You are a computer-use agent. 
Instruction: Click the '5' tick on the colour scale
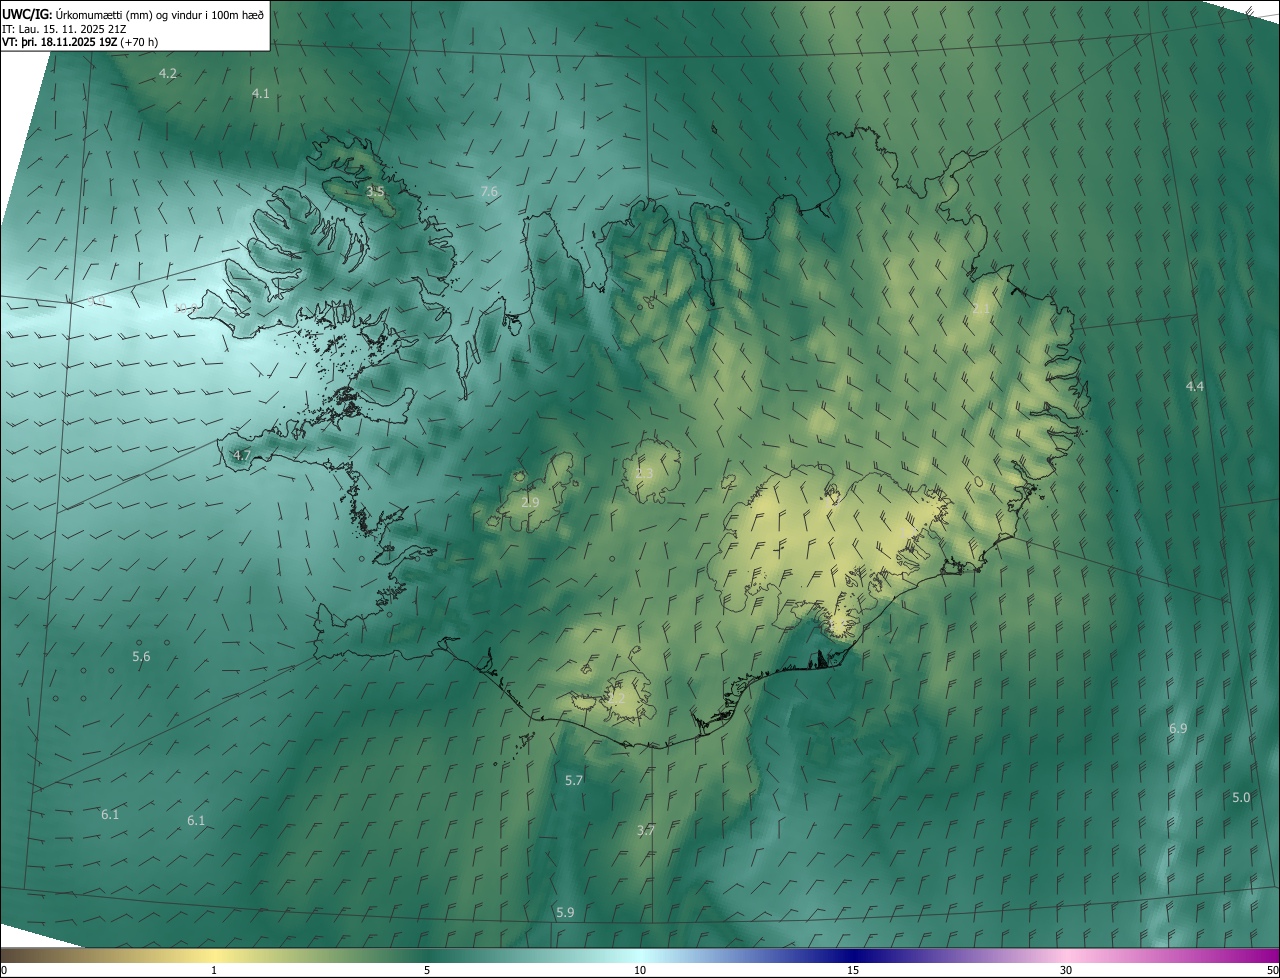pos(427,970)
